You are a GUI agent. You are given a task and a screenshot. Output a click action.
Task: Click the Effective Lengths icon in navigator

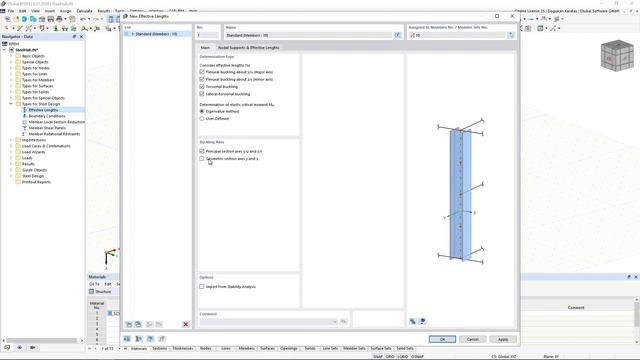click(24, 110)
